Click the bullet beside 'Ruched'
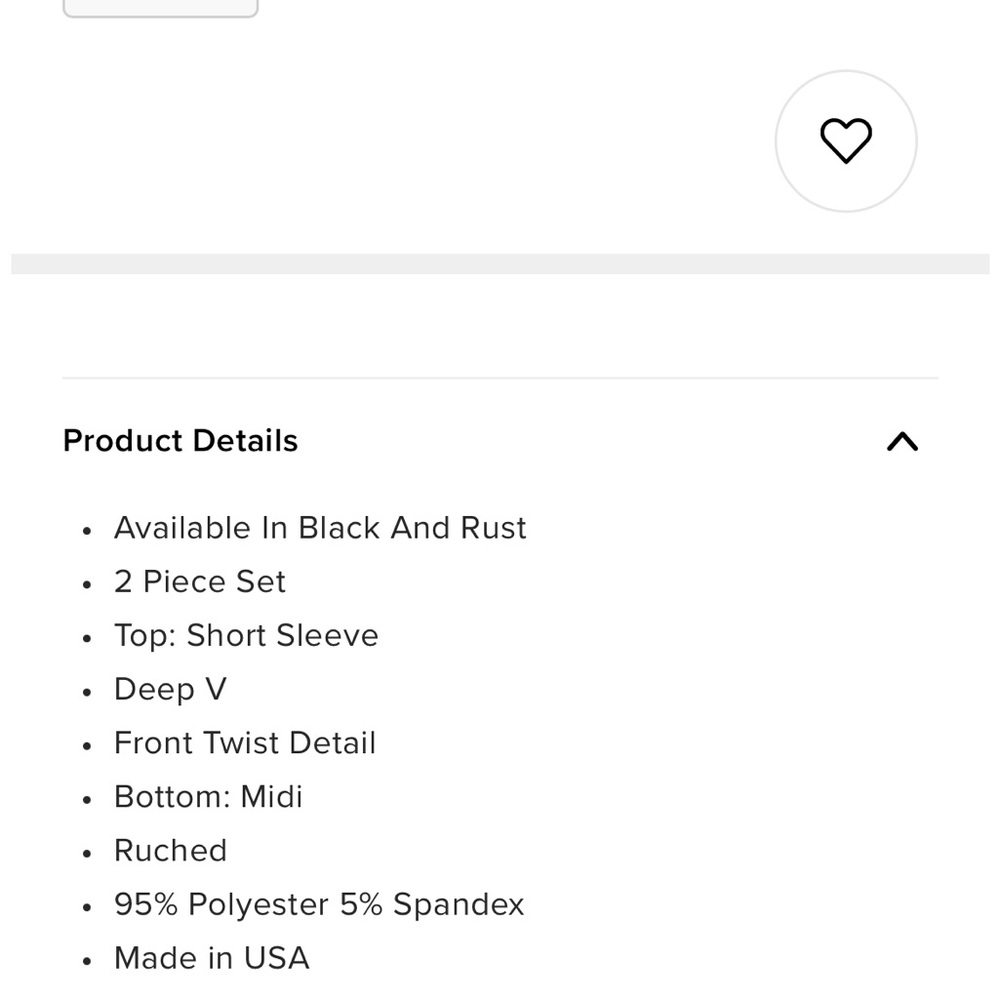The height and width of the screenshot is (1000, 1000). pyautogui.click(x=88, y=853)
